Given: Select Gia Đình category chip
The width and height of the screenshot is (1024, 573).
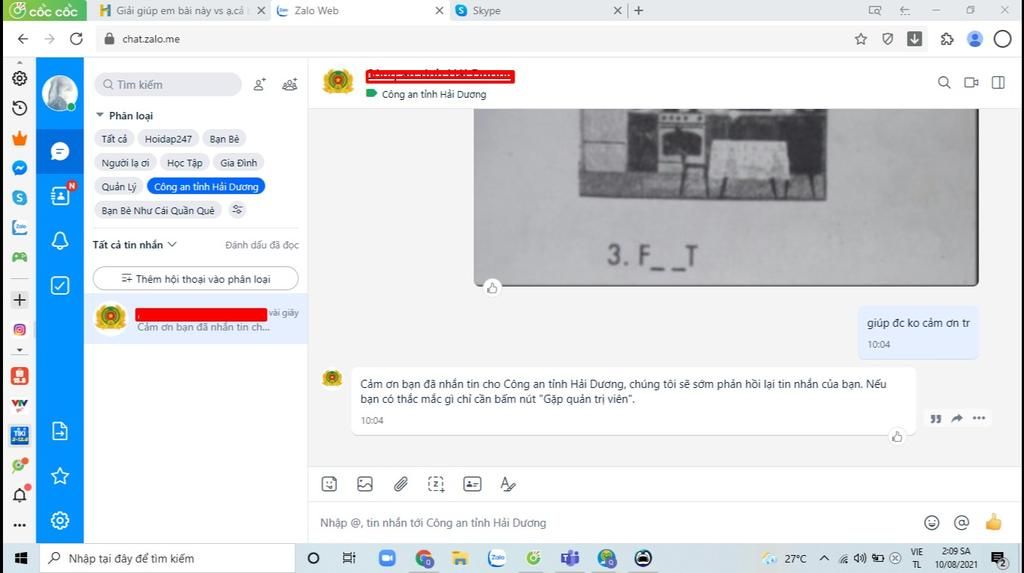Looking at the screenshot, I should click(238, 163).
